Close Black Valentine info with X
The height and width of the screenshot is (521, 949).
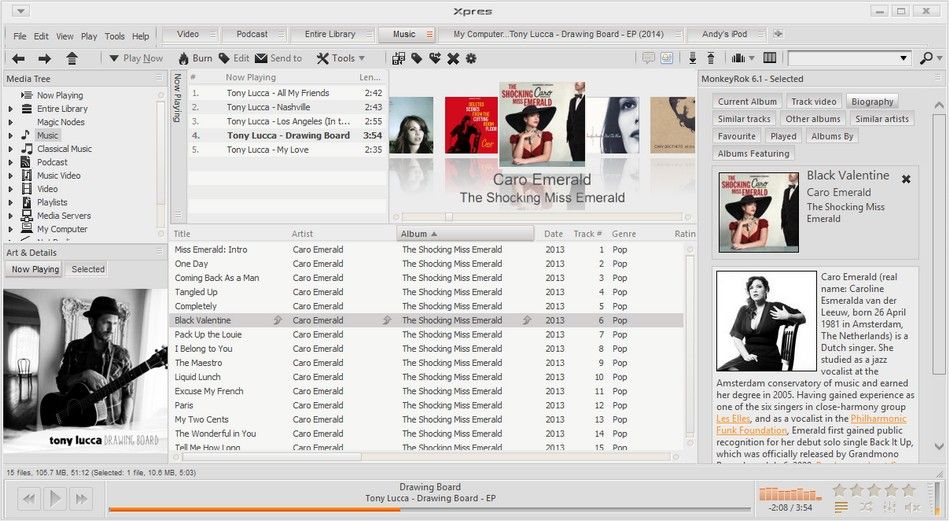(x=906, y=179)
